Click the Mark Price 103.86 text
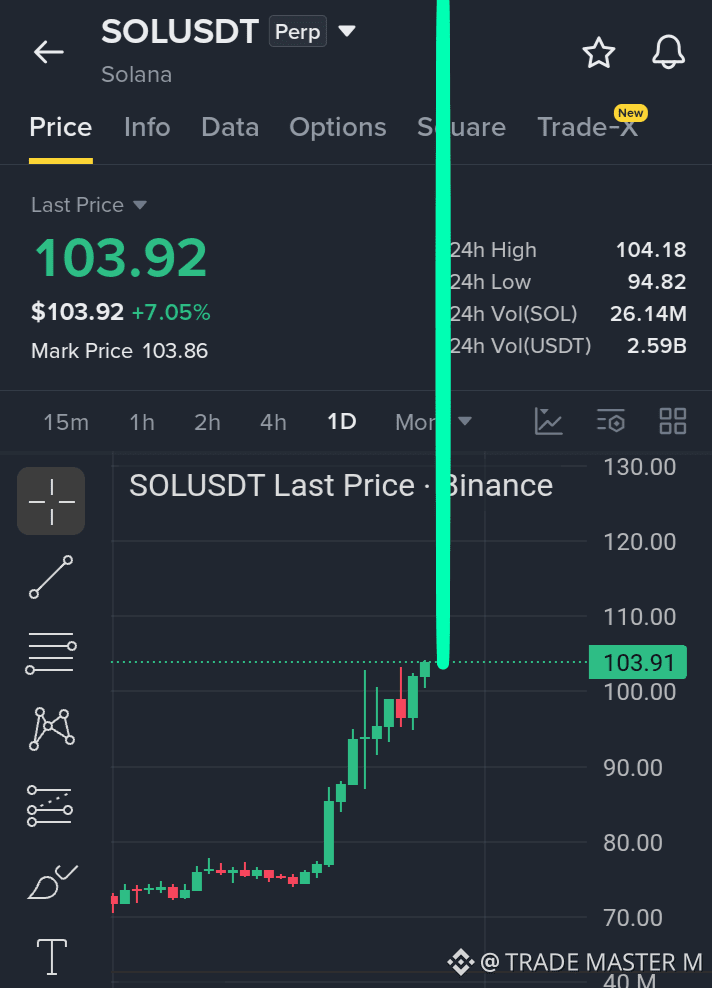 [119, 351]
